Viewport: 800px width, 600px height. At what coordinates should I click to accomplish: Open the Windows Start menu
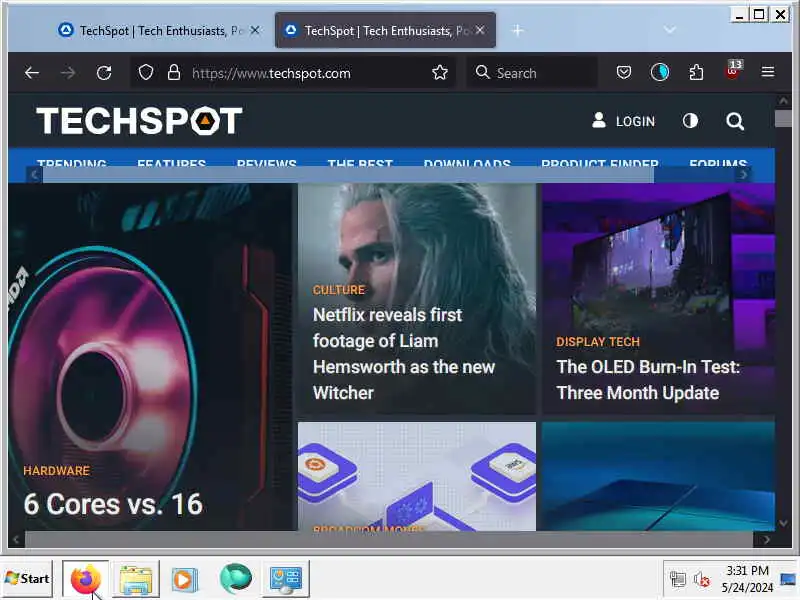[27, 579]
